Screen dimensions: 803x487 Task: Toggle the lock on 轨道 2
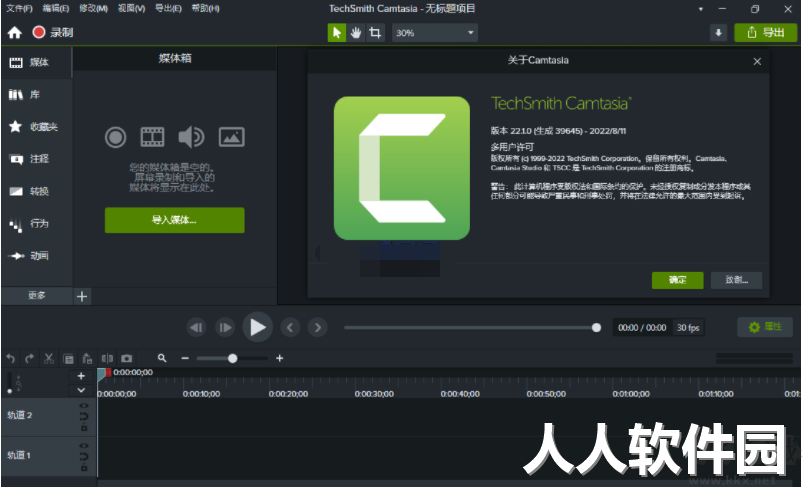84,428
